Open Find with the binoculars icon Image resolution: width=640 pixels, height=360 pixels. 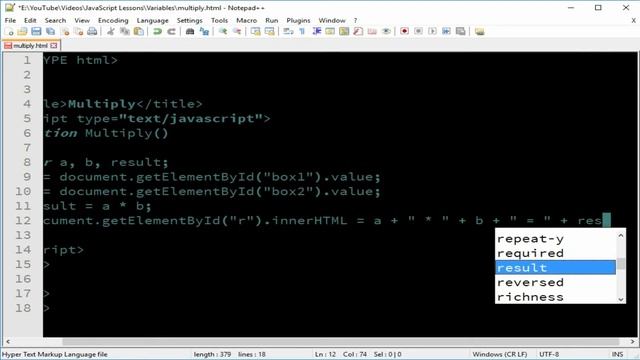(x=190, y=31)
